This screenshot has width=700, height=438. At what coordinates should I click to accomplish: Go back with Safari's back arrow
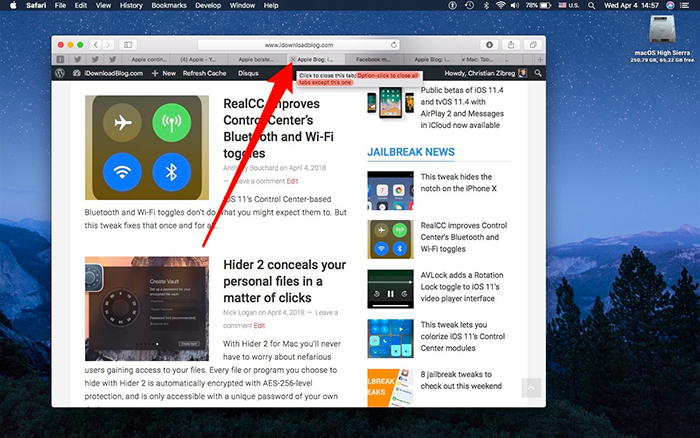click(96, 45)
